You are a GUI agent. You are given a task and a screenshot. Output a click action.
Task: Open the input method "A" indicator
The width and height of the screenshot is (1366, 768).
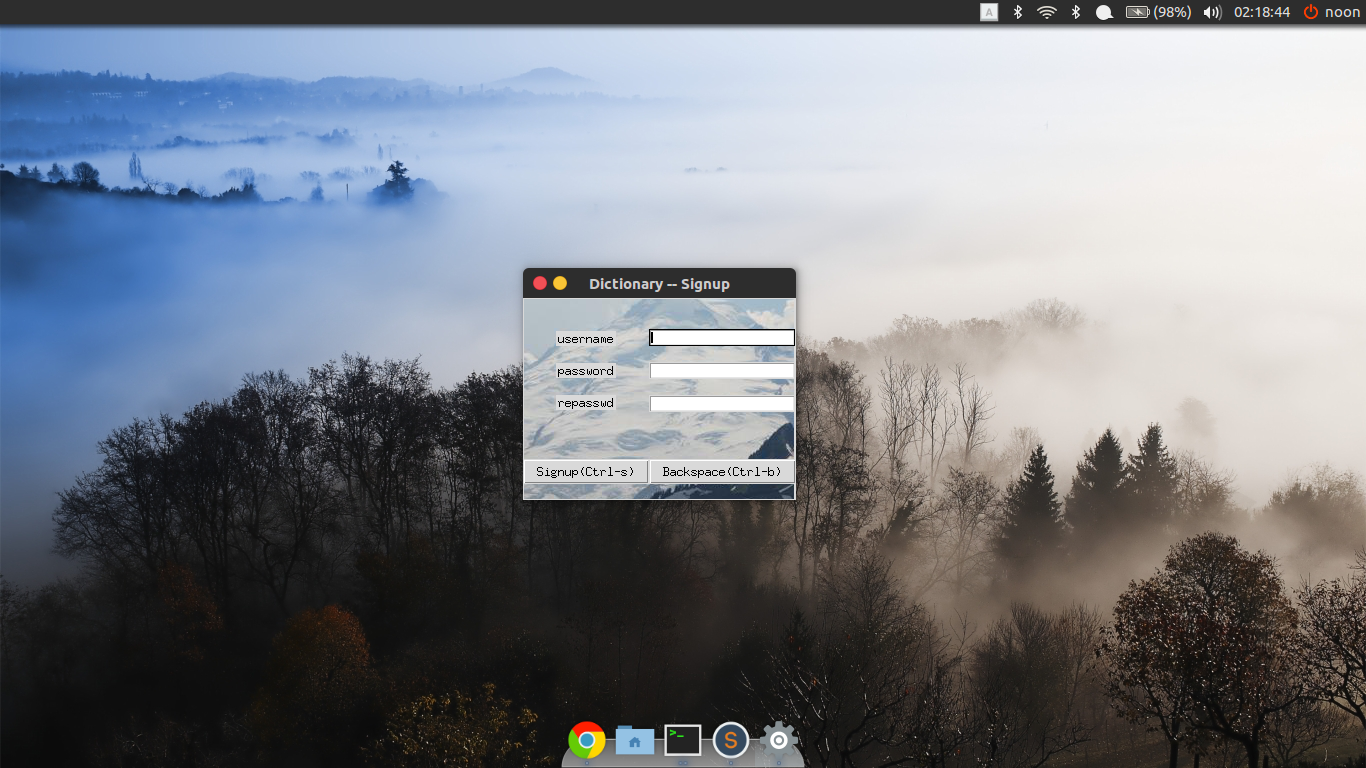pyautogui.click(x=989, y=12)
